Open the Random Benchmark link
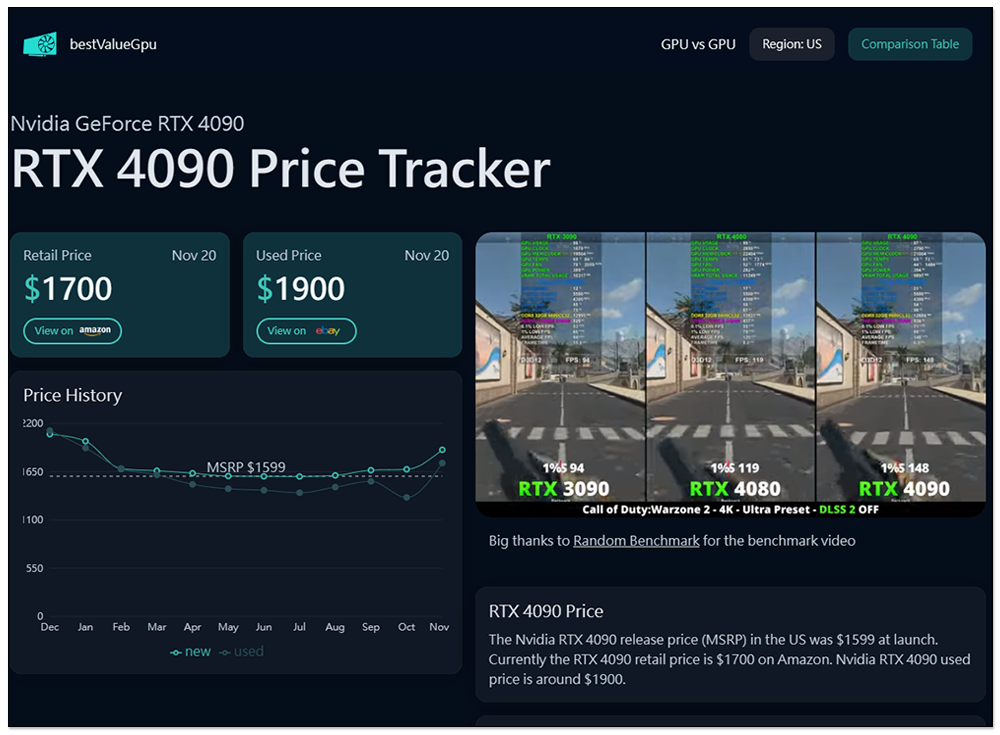Image resolution: width=1000 pixels, height=735 pixels. [636, 541]
